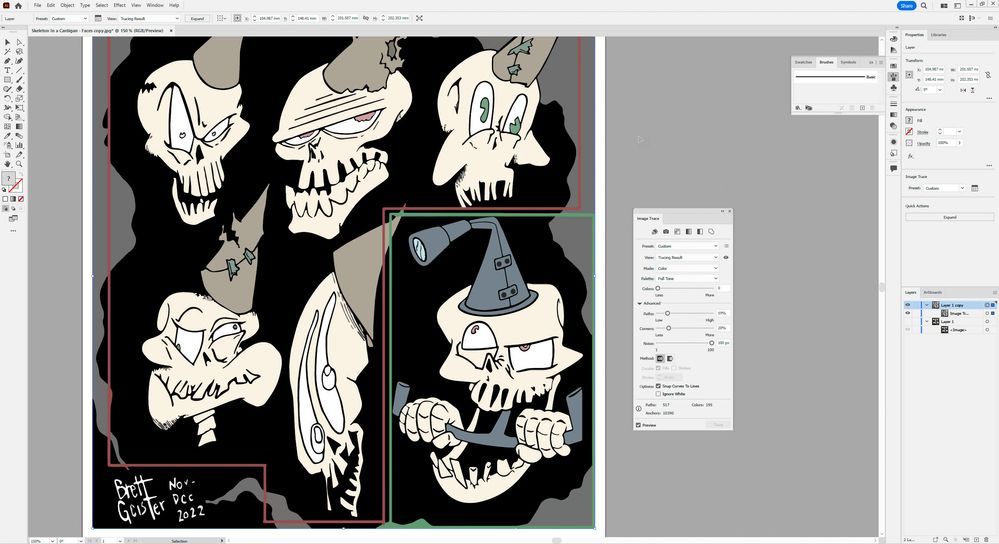Select the Line Segment tool
999x544 pixels.
point(19,70)
